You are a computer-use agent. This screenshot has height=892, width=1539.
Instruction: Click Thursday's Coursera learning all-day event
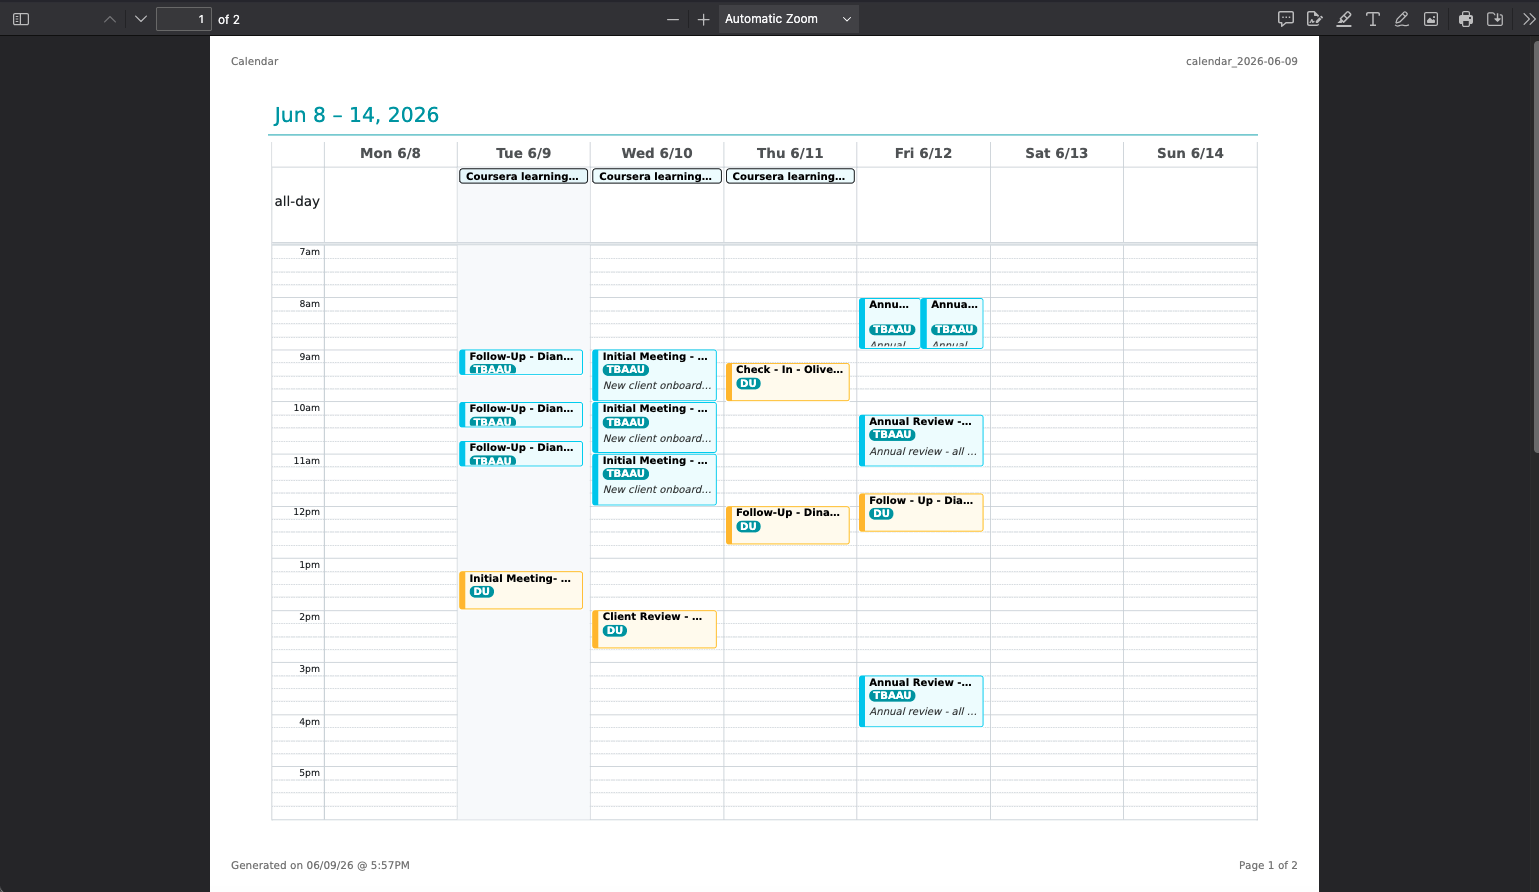(789, 176)
